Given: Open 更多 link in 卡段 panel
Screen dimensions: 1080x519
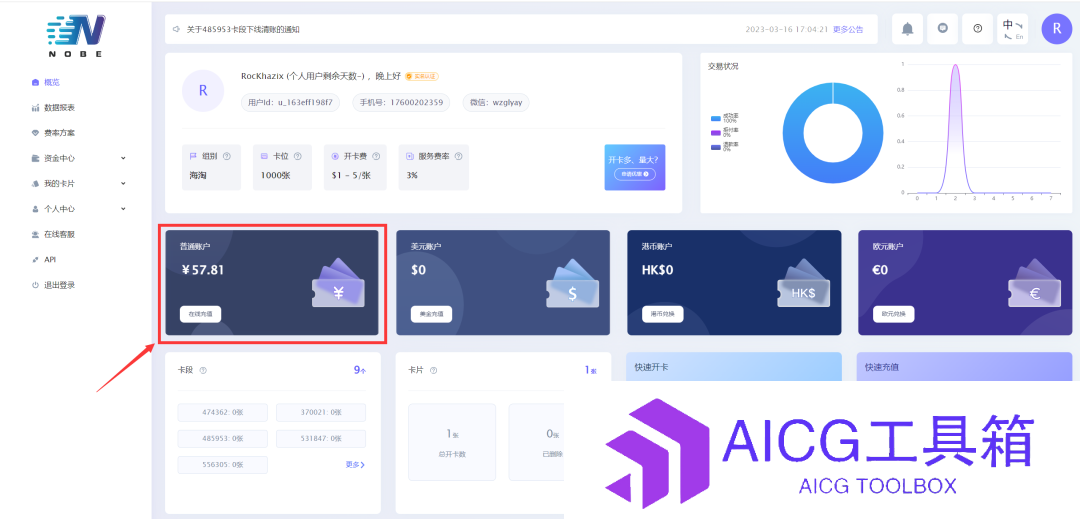Looking at the screenshot, I should coord(355,465).
